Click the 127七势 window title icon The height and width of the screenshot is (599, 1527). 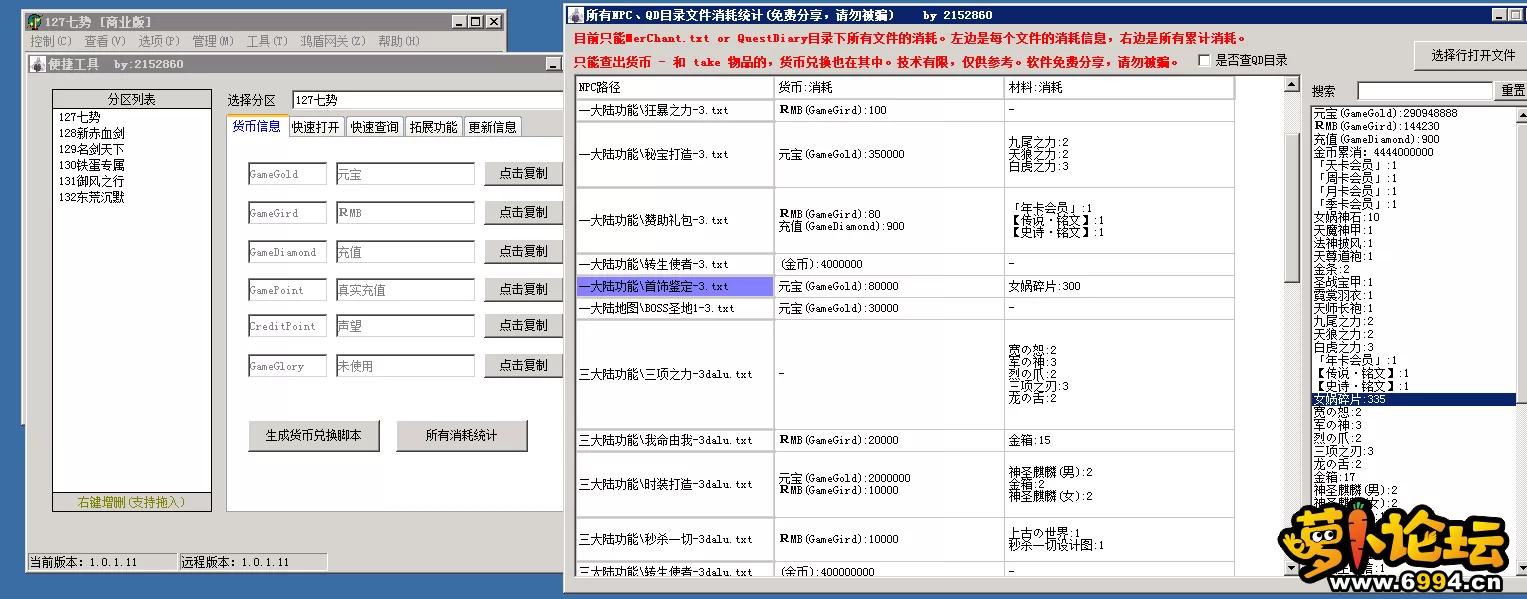click(x=35, y=21)
